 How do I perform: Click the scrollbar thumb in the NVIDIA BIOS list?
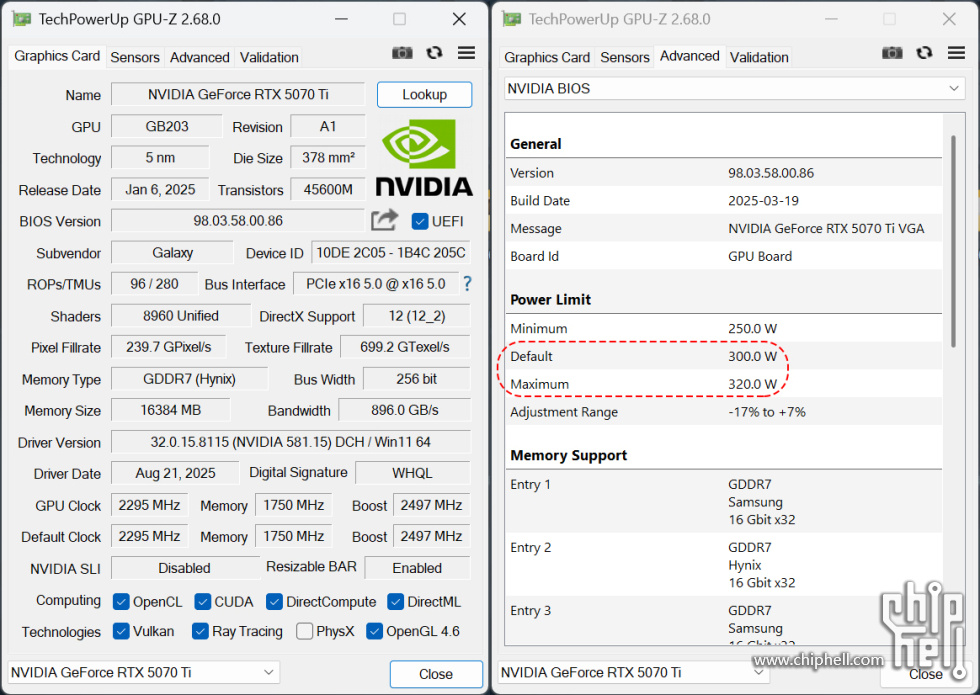pos(953,241)
